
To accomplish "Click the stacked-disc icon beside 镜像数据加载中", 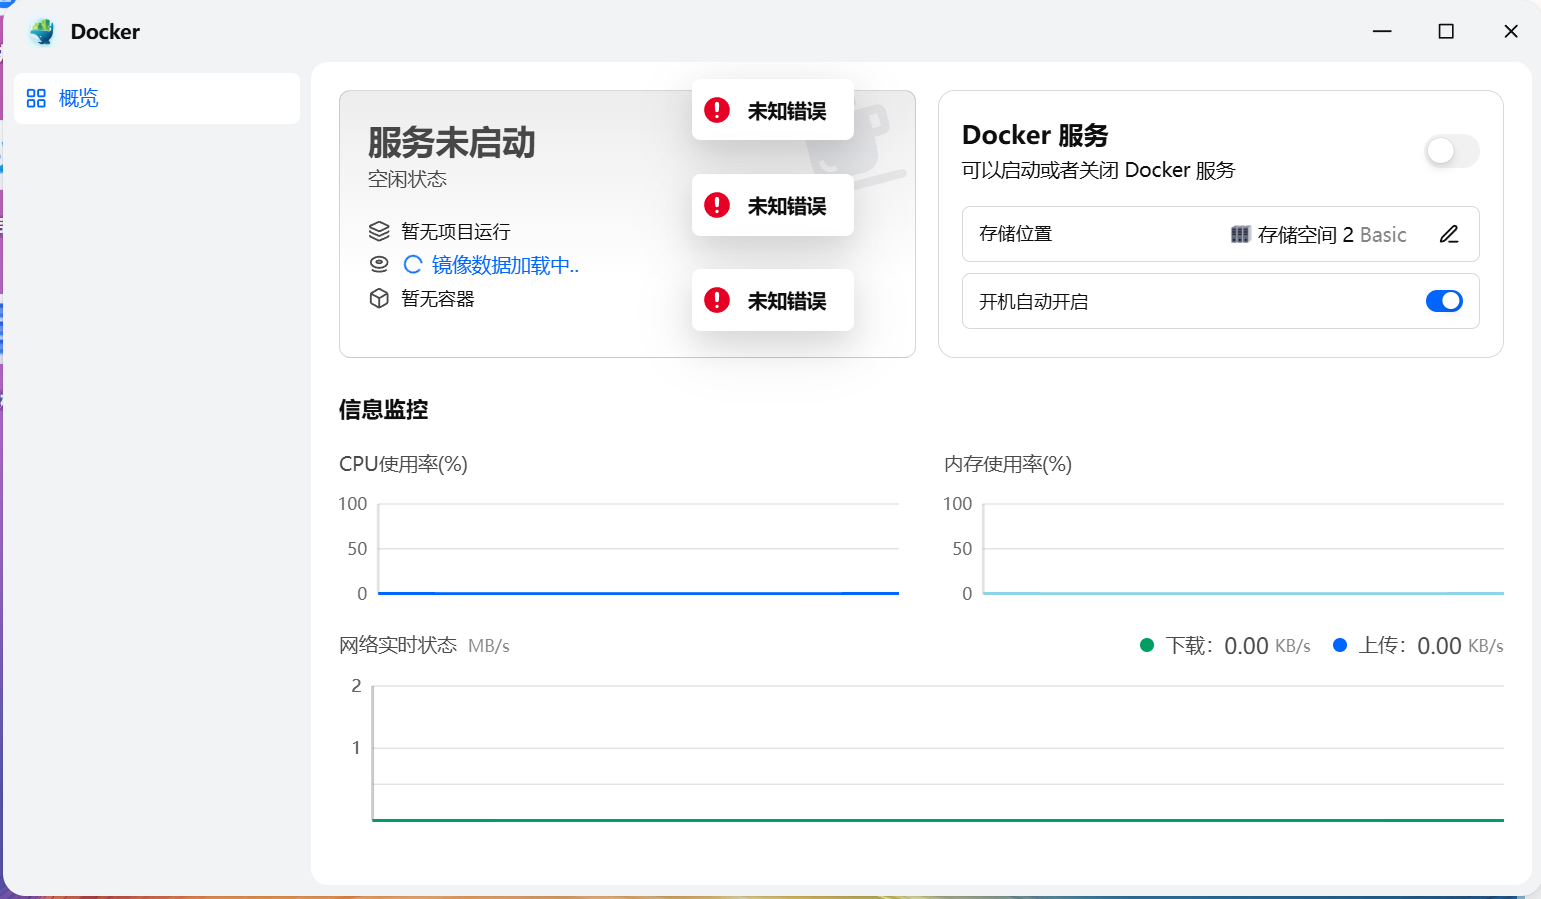I will (379, 264).
